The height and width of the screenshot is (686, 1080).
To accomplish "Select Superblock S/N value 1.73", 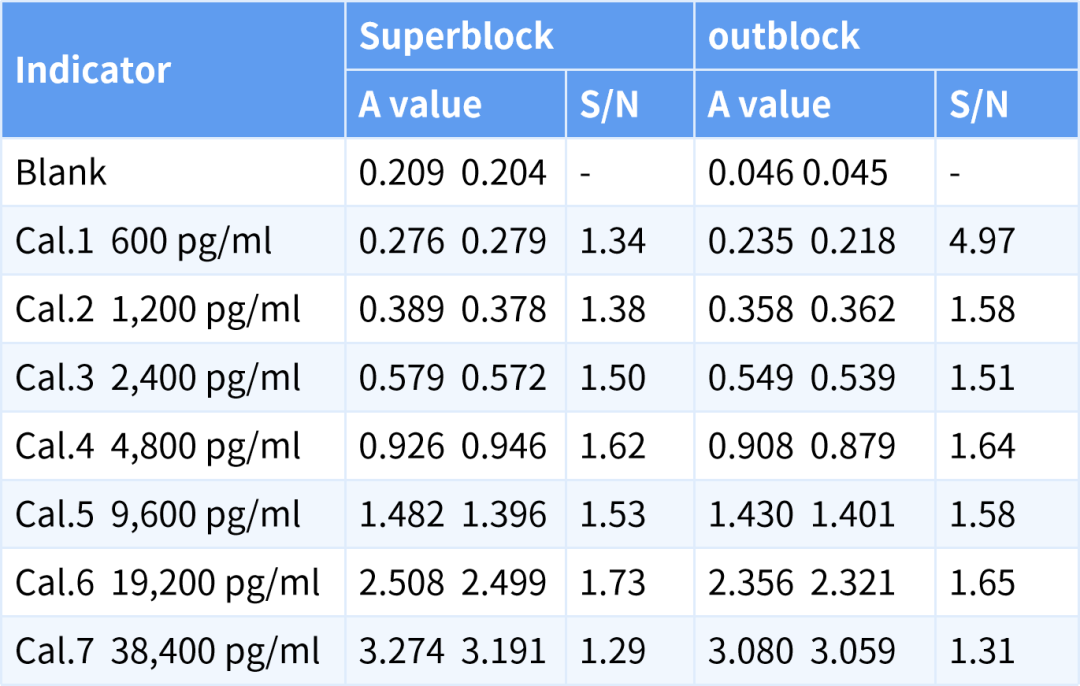I will click(x=612, y=582).
